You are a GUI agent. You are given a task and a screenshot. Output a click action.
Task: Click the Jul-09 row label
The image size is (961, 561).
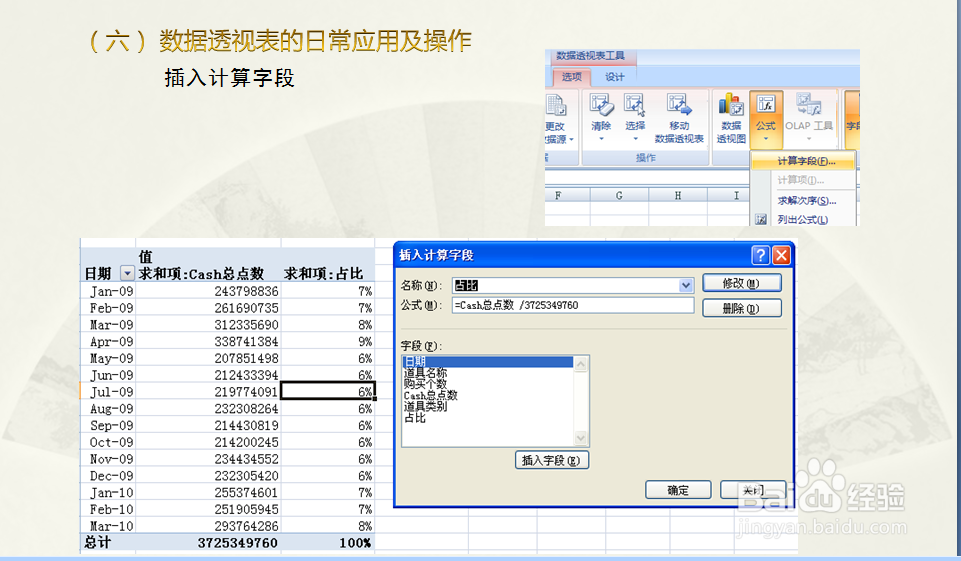point(112,392)
